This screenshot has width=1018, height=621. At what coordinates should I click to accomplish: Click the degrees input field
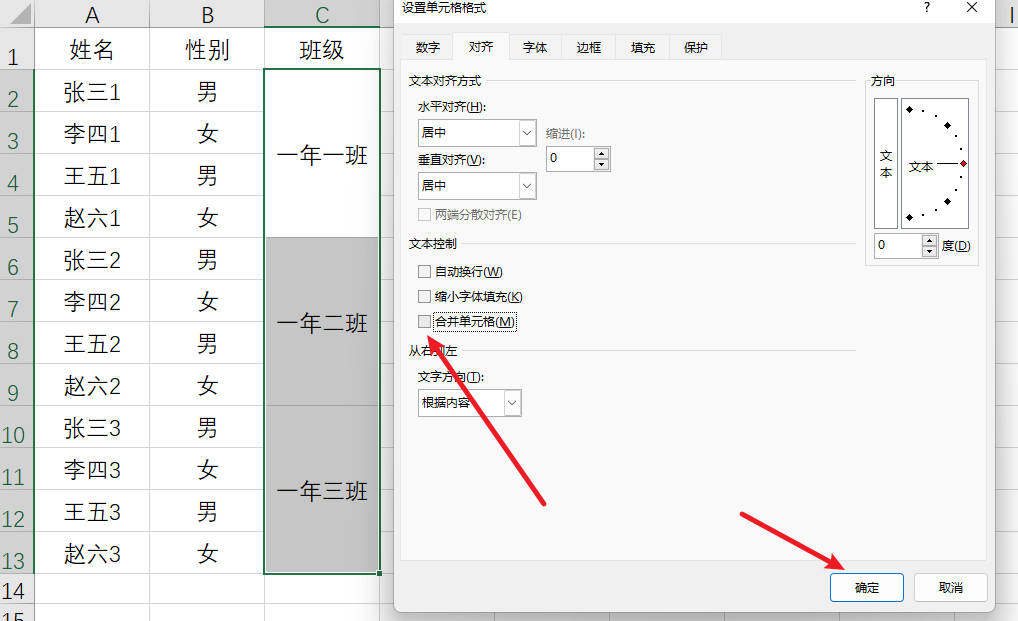point(897,246)
